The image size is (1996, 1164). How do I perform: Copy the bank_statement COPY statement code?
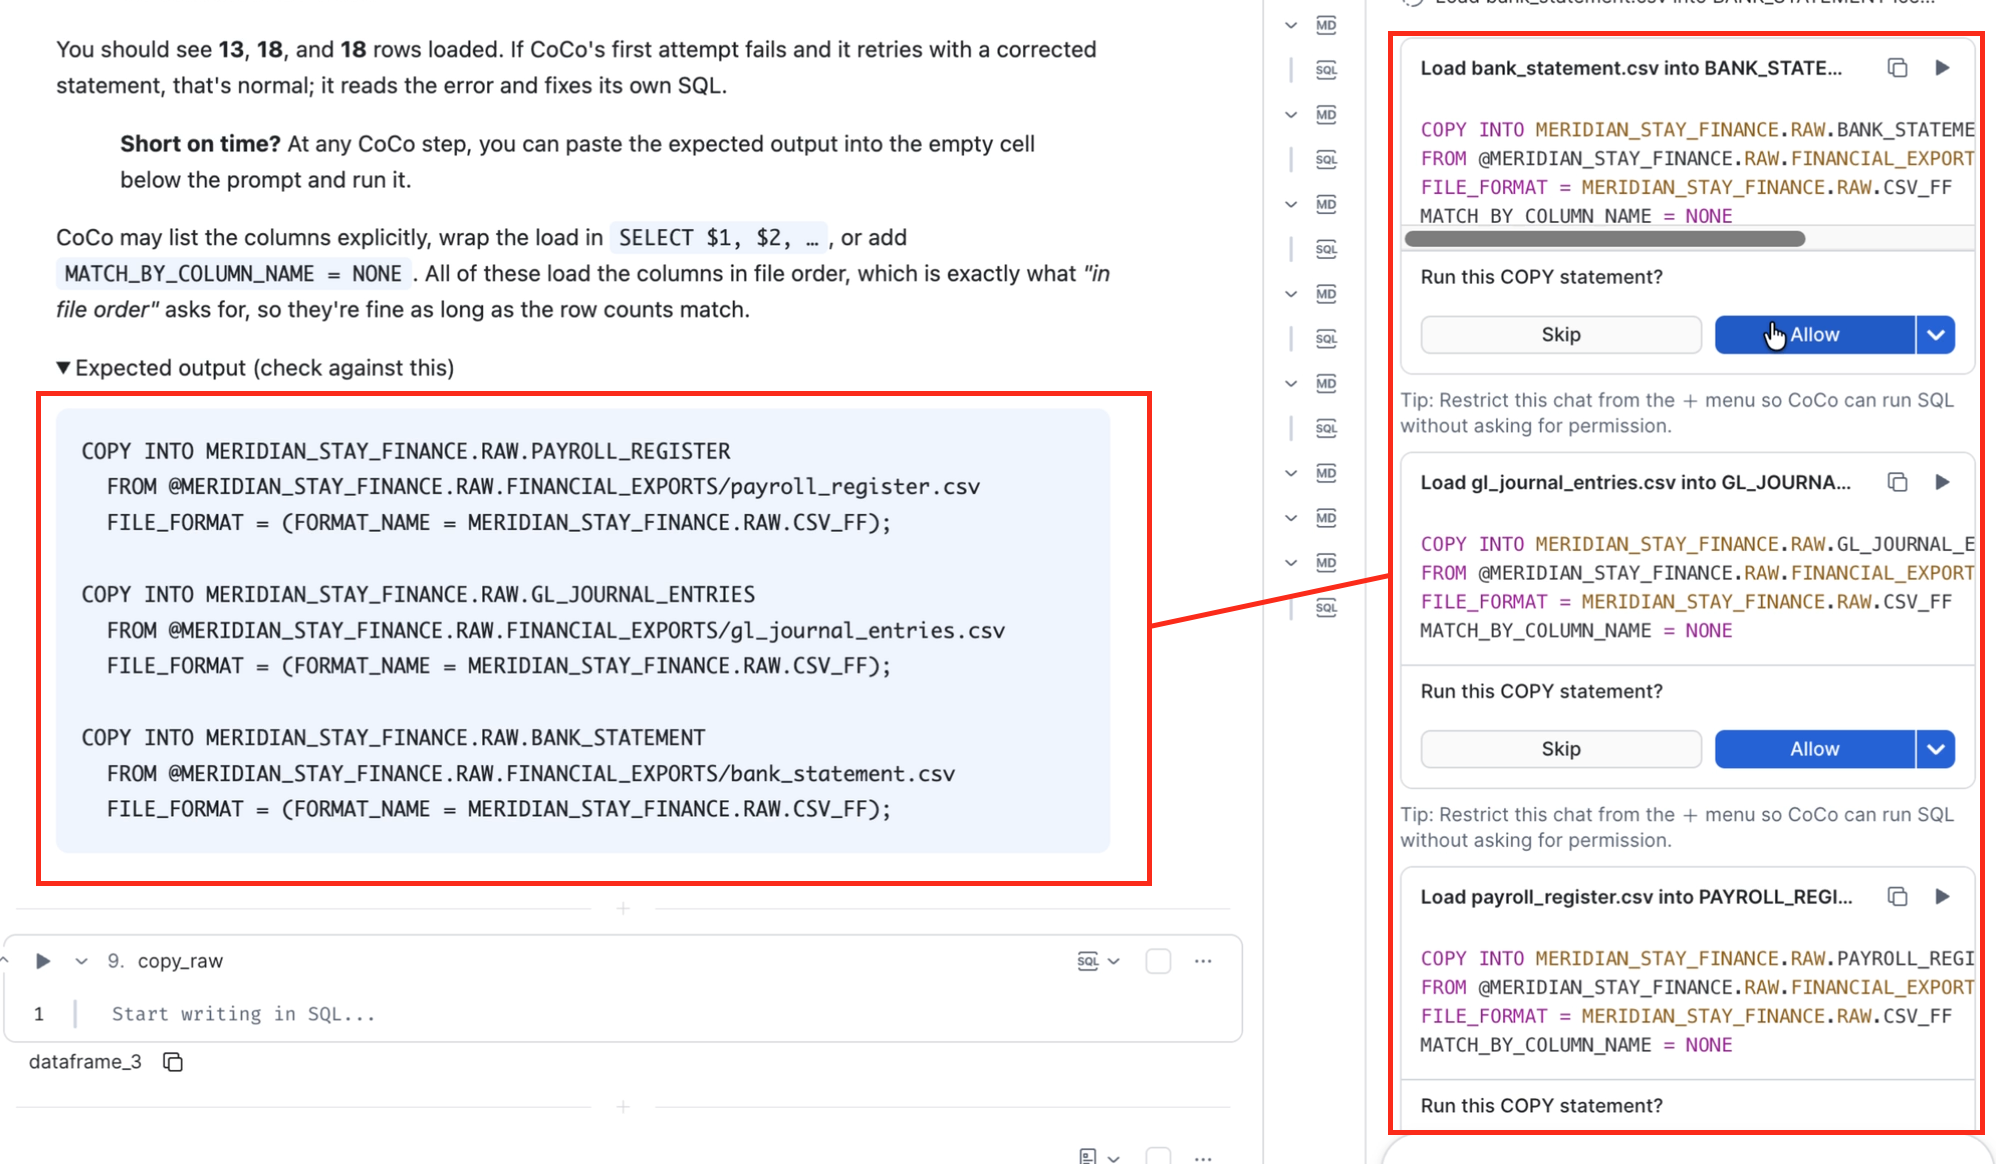(x=1897, y=68)
